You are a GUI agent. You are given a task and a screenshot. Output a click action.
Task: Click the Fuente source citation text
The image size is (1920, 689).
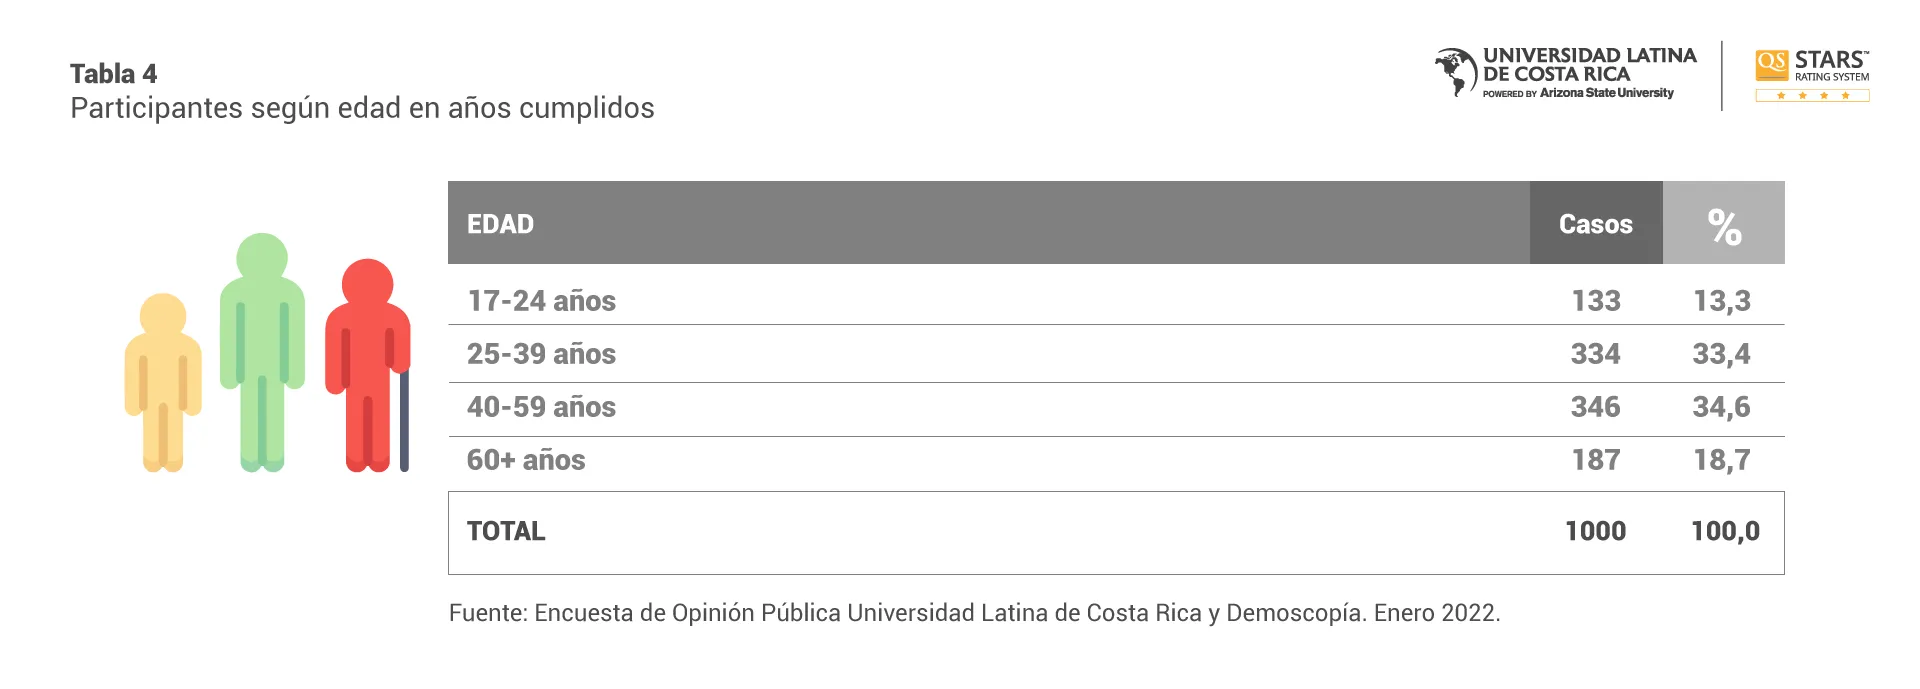(974, 613)
